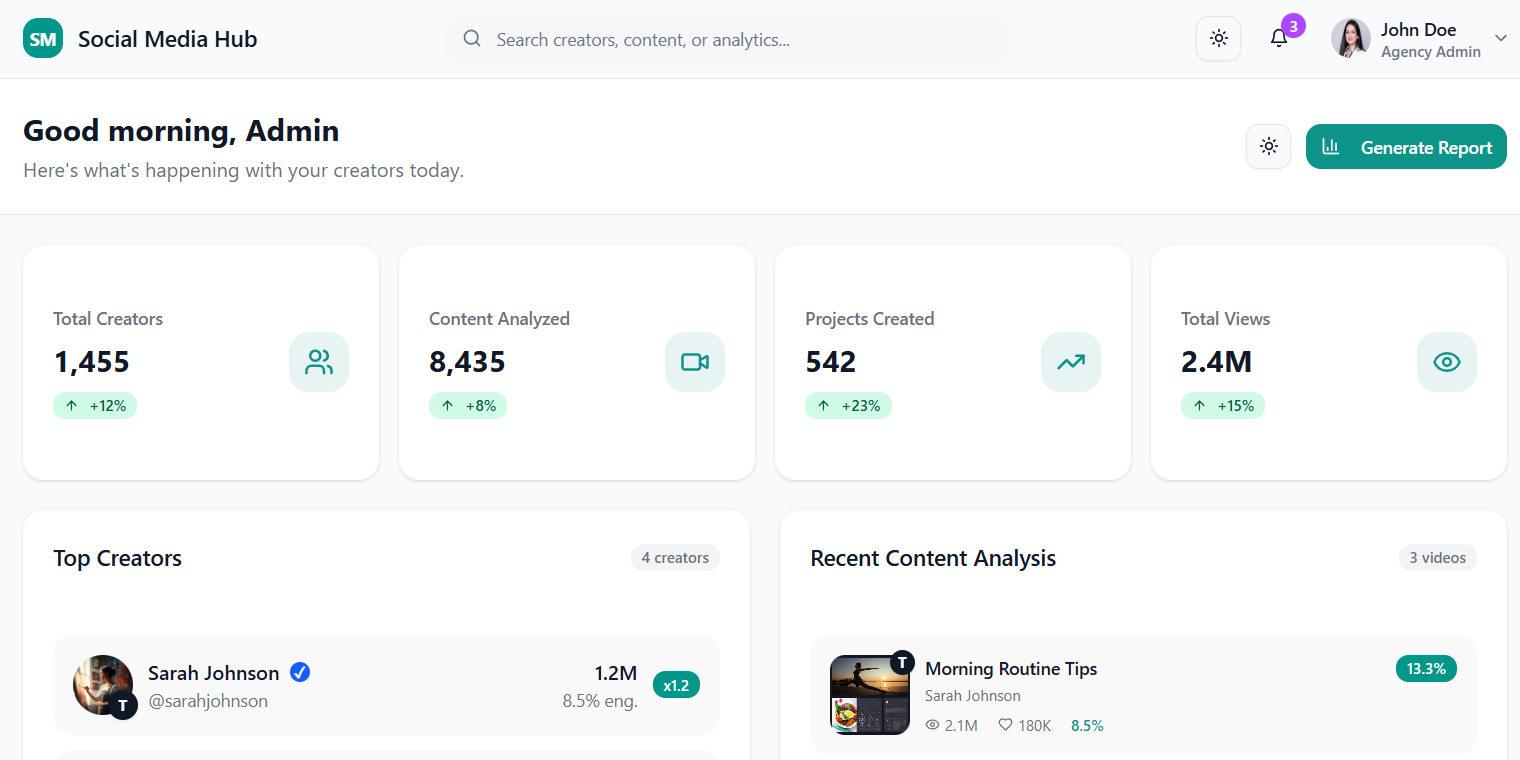Expand the John Doe account dropdown

(1500, 39)
